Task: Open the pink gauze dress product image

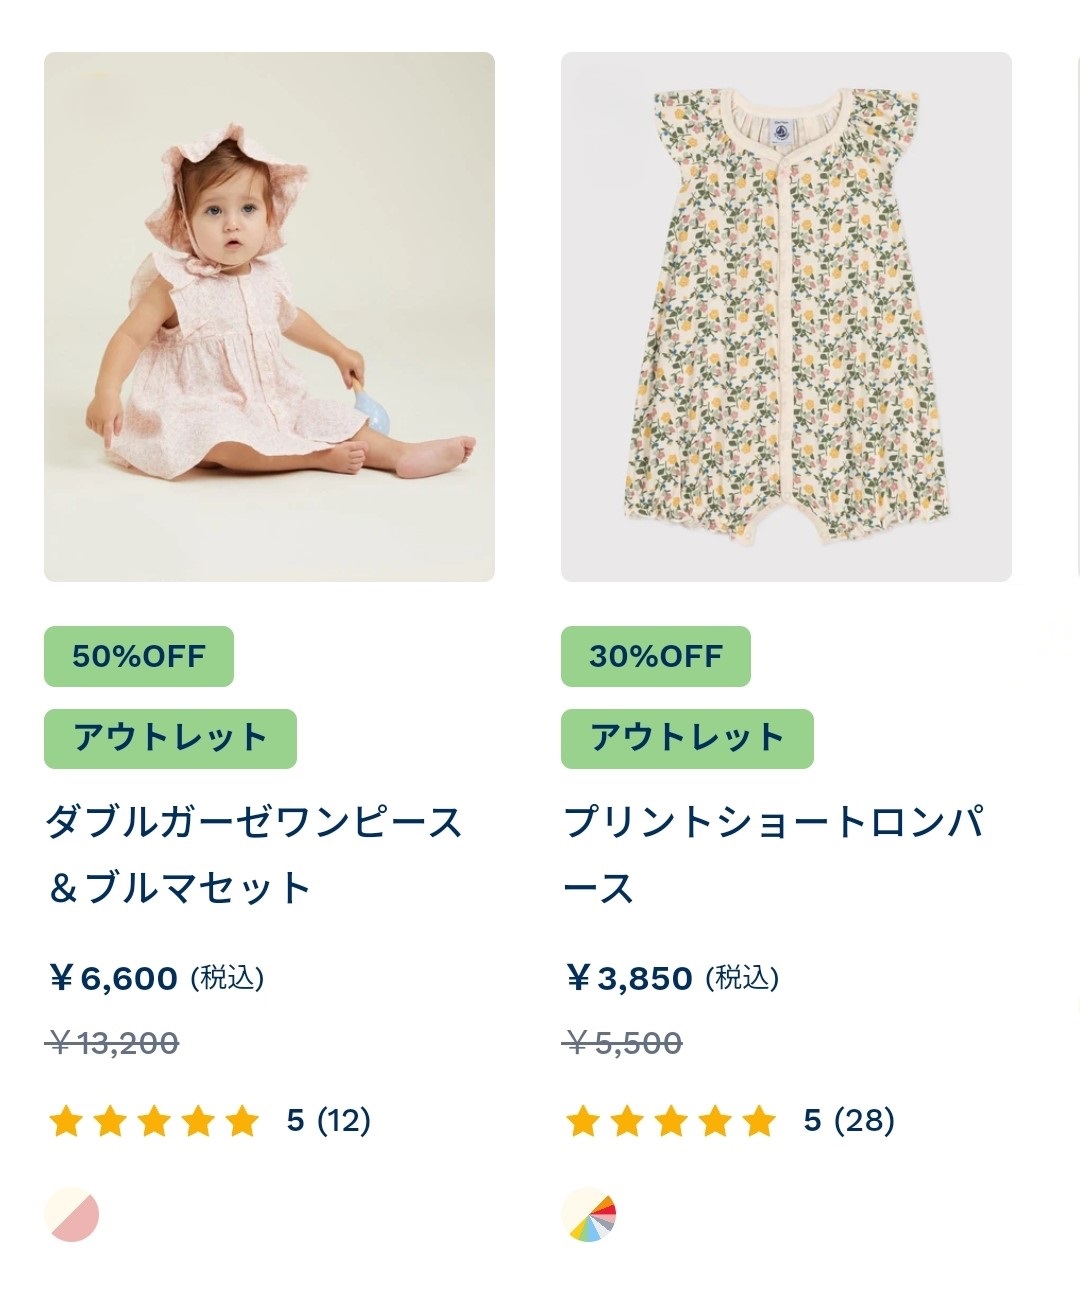Action: (x=269, y=317)
